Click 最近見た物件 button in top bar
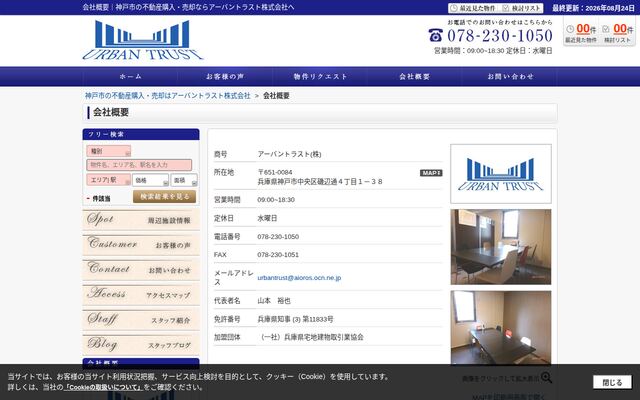Viewport: 640px width, 400px height. point(473,8)
